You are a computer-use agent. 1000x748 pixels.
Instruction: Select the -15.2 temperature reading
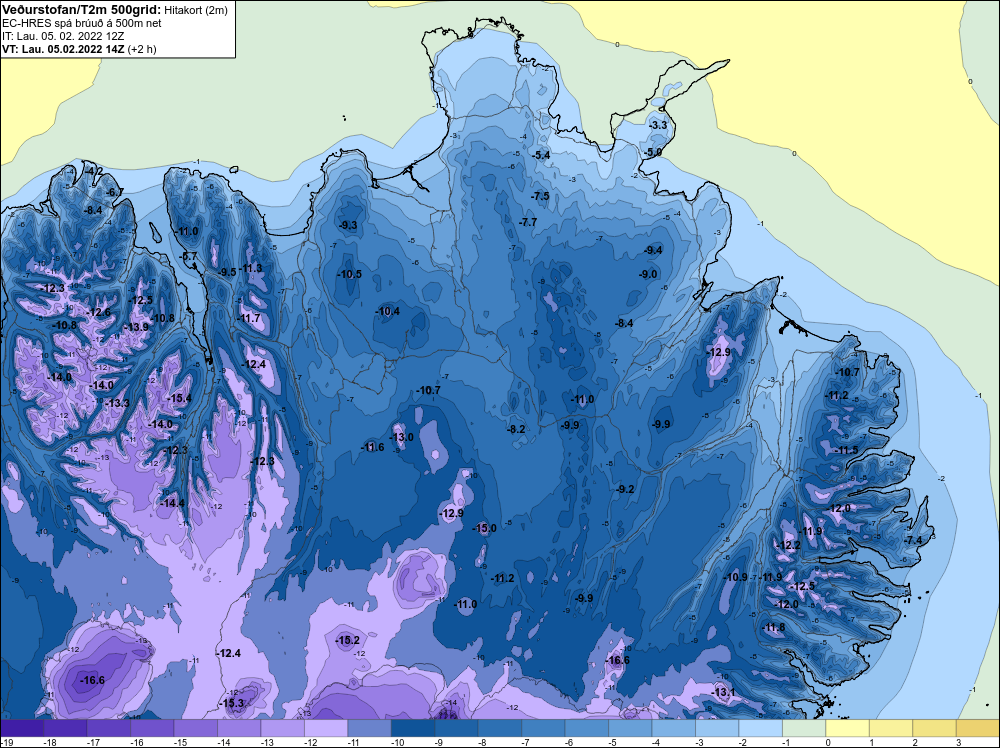pos(348,640)
